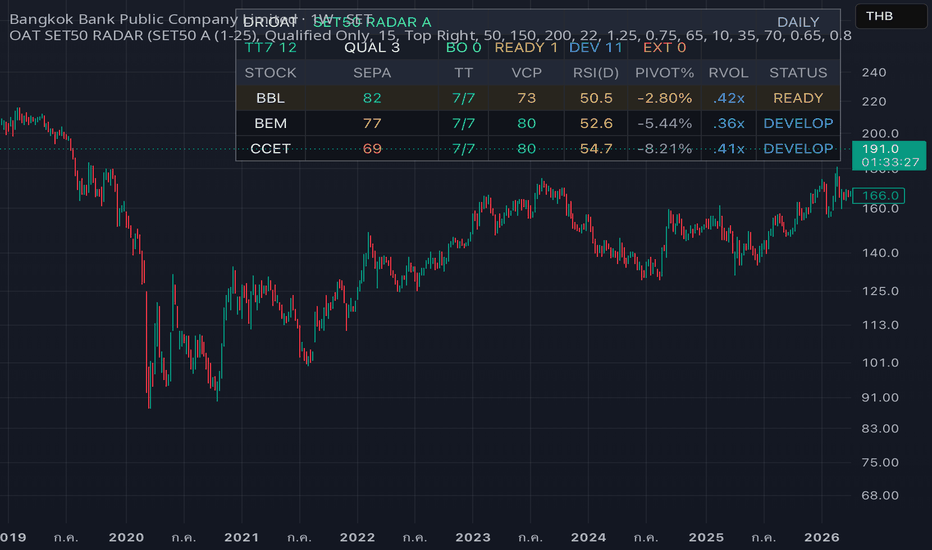
Task: Click the RVOL column header
Action: (x=728, y=73)
